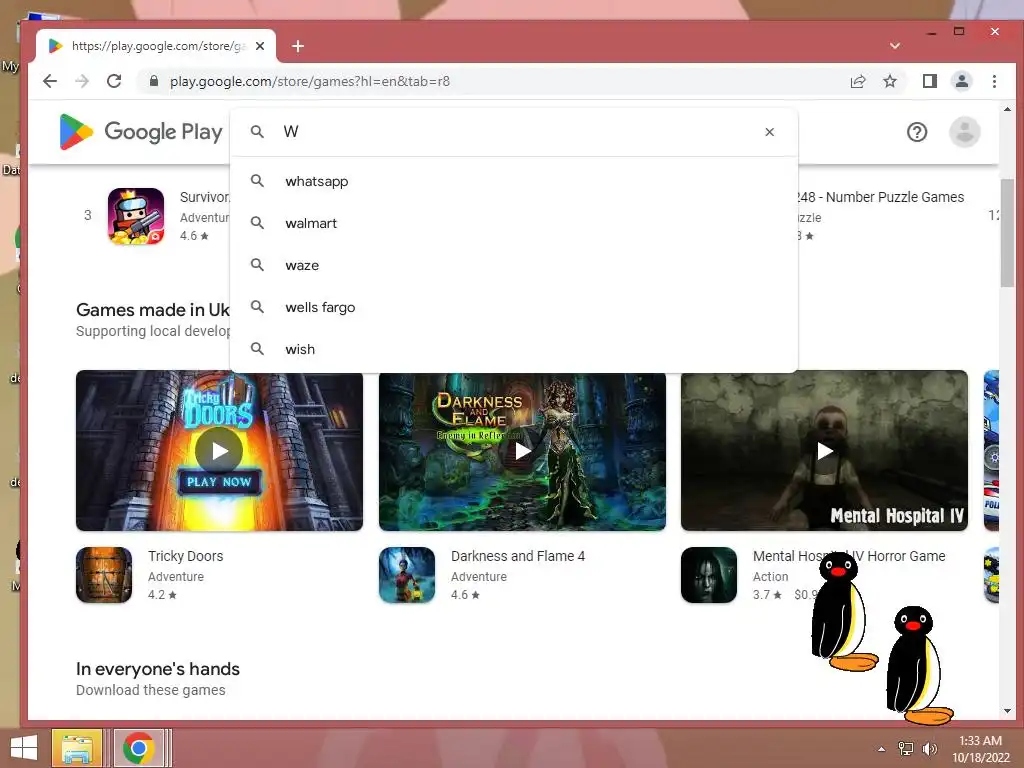This screenshot has width=1024, height=768.
Task: Close the Google Play tab
Action: (x=260, y=46)
